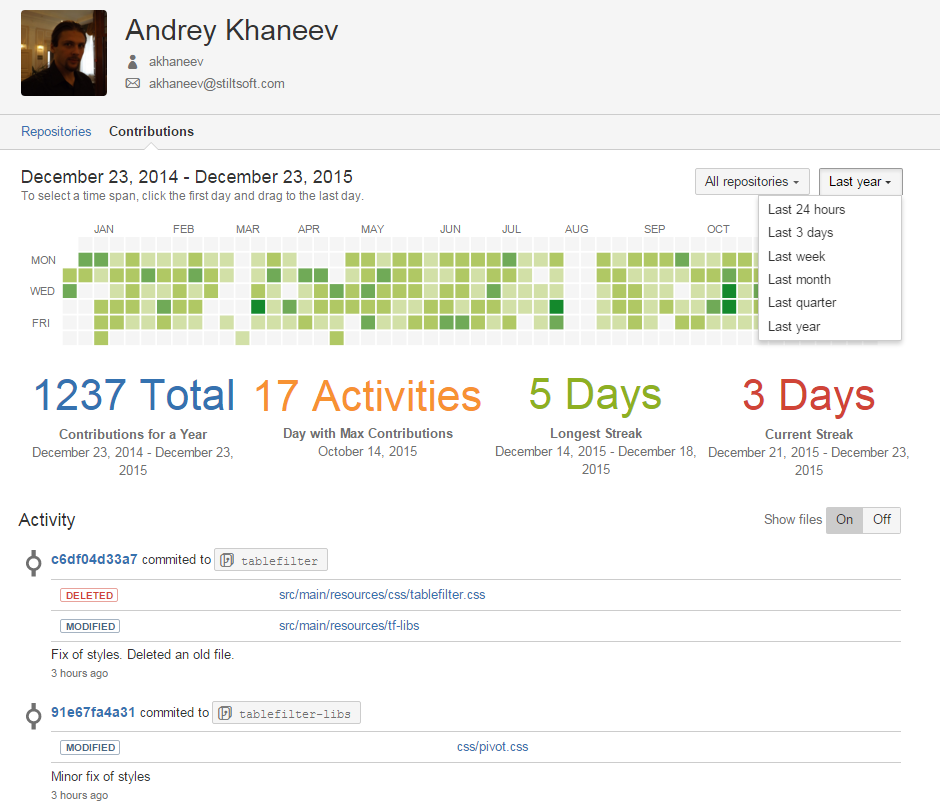Click the envelope icon next to the email address

tap(132, 84)
